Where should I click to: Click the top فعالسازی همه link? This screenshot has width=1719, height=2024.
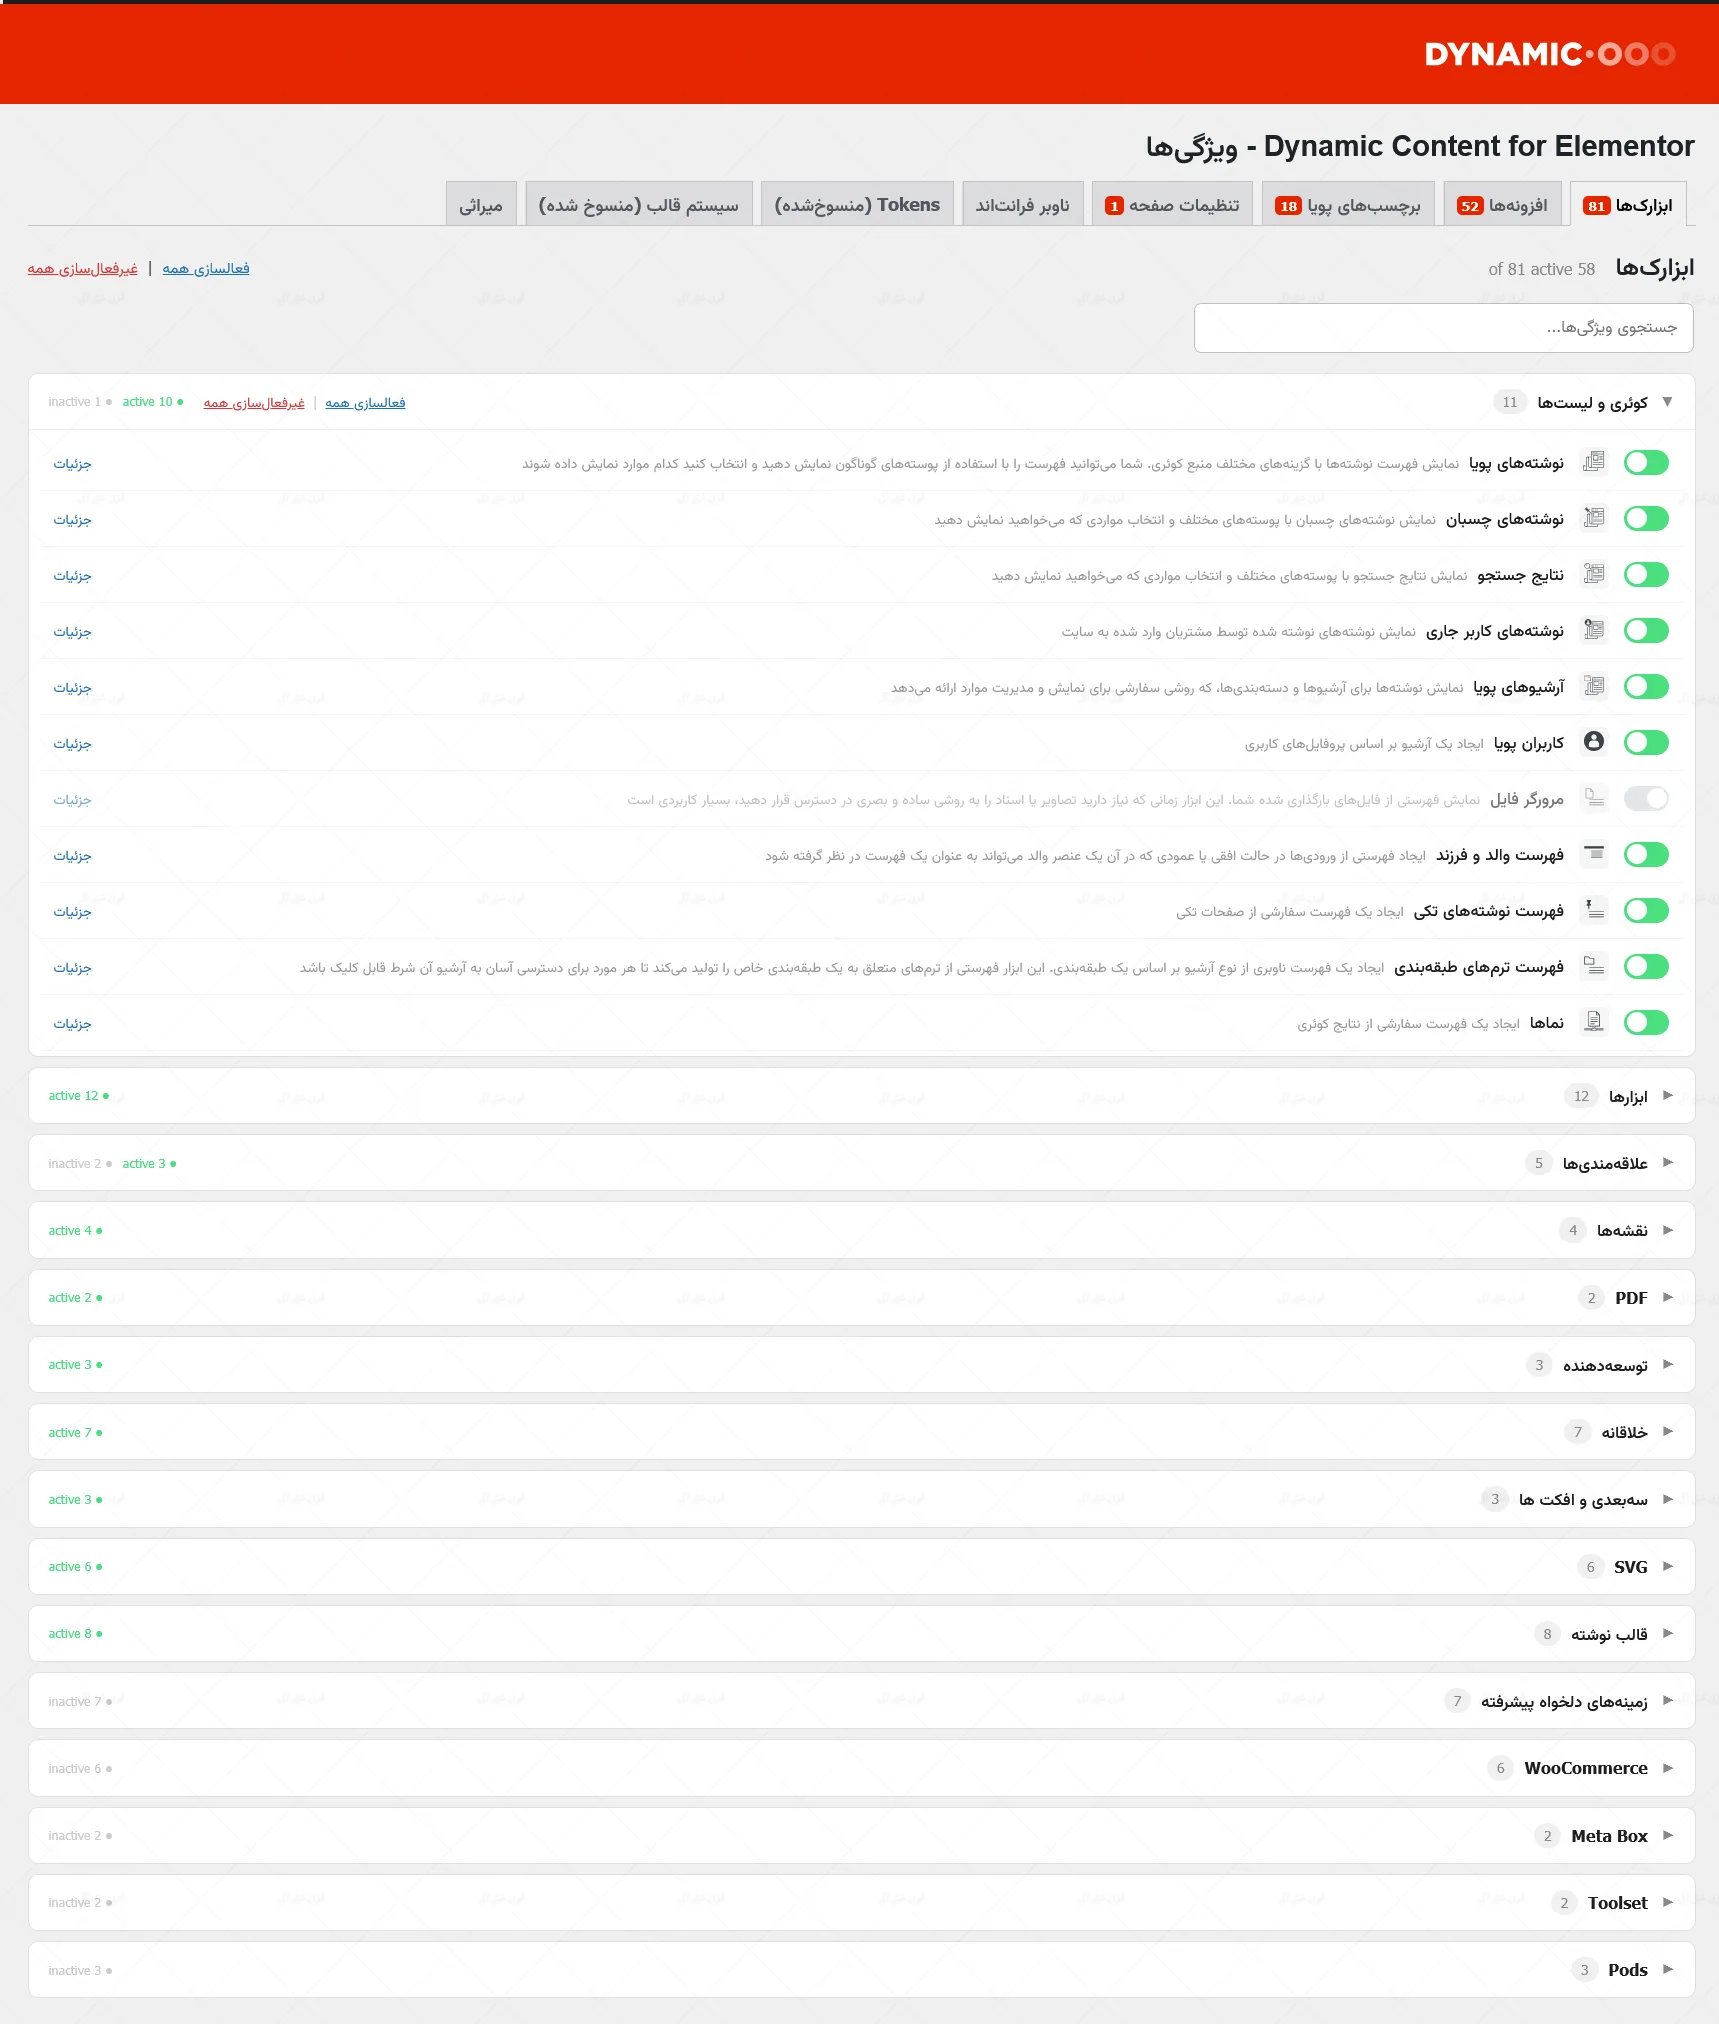pyautogui.click(x=206, y=268)
